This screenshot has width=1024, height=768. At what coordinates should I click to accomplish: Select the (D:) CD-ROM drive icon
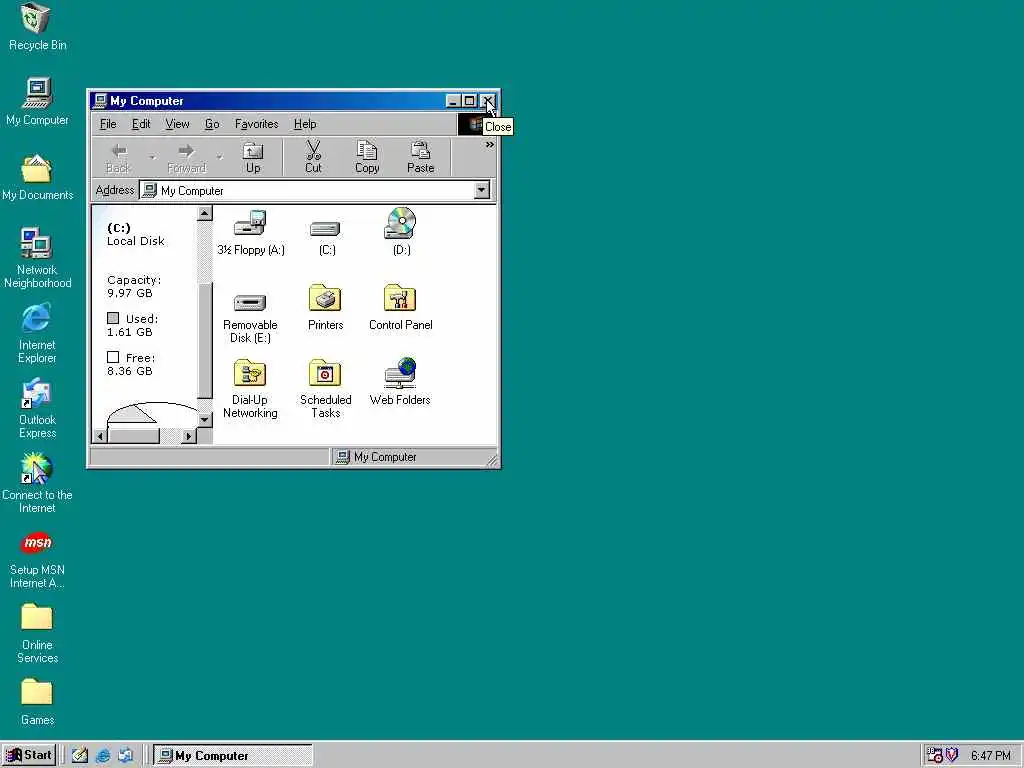[x=400, y=232]
